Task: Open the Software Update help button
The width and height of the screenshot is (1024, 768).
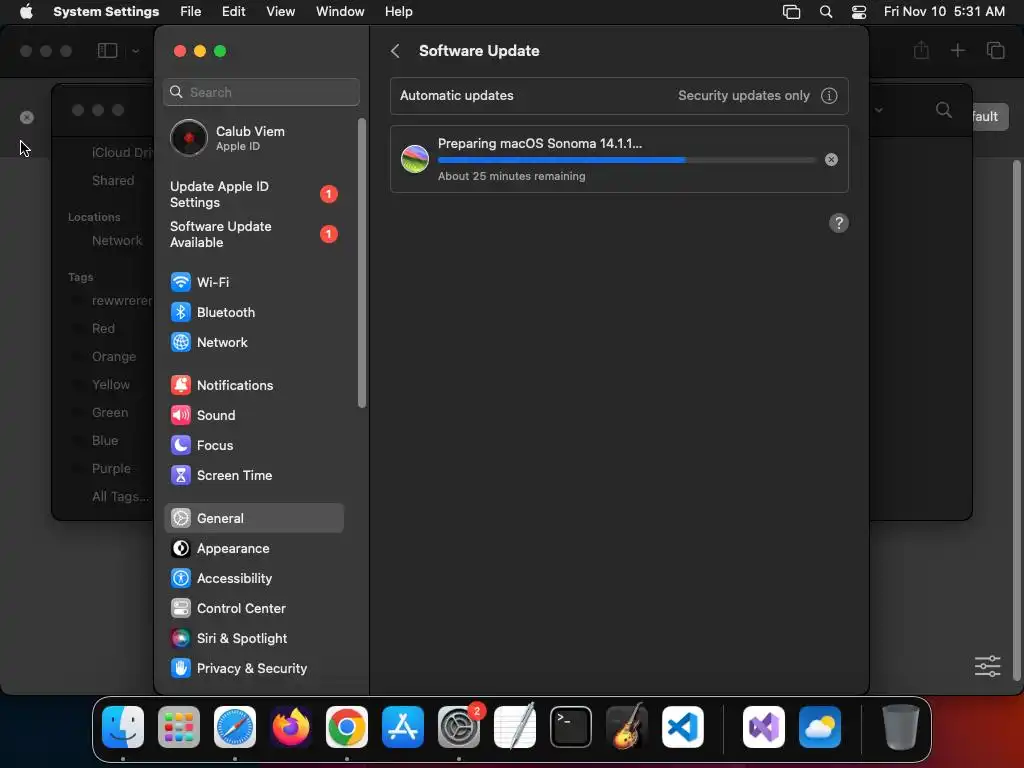Action: pyautogui.click(x=839, y=223)
